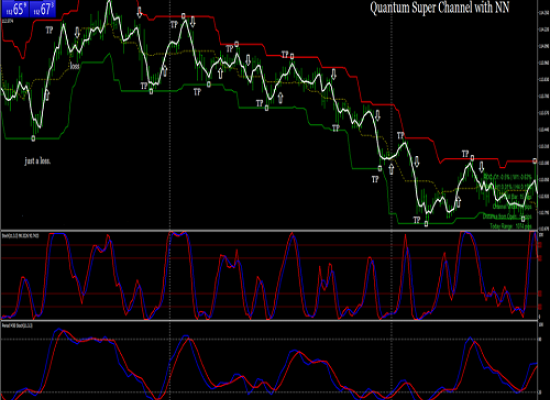Image resolution: width=550 pixels, height=400 pixels.
Task: Click the blue 67 buy price button
Action: coord(42,9)
